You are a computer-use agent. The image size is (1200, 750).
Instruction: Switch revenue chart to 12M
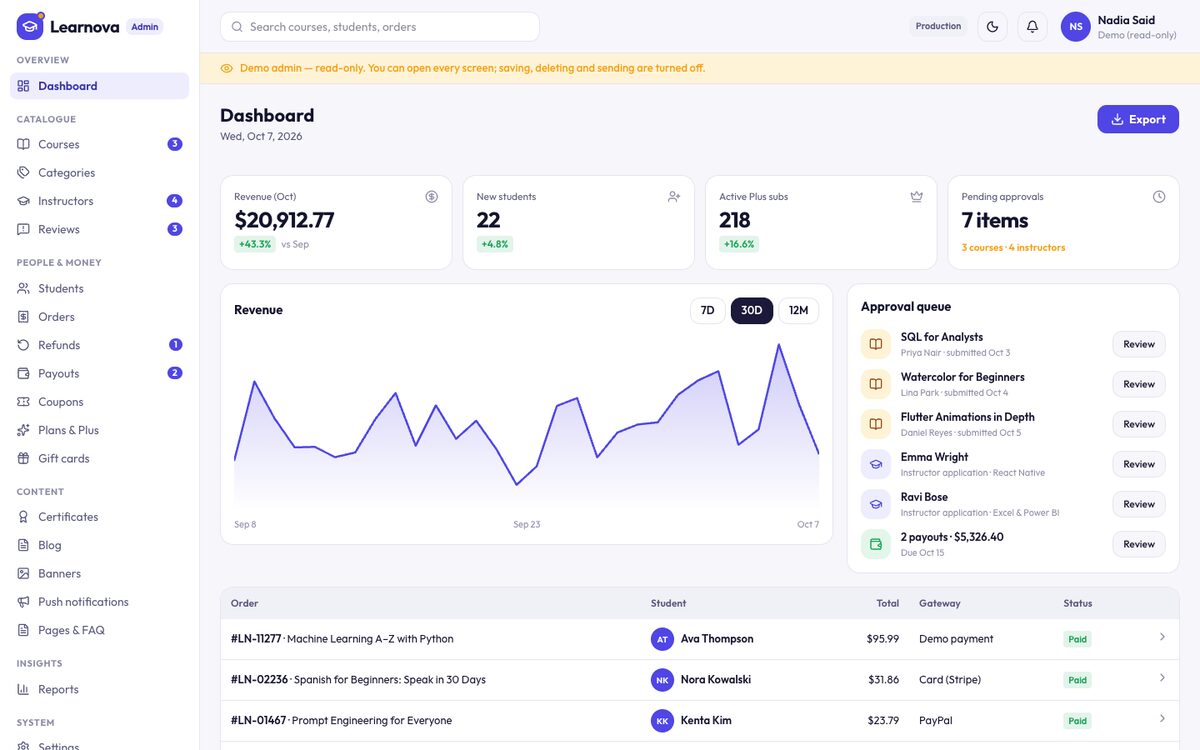798,311
